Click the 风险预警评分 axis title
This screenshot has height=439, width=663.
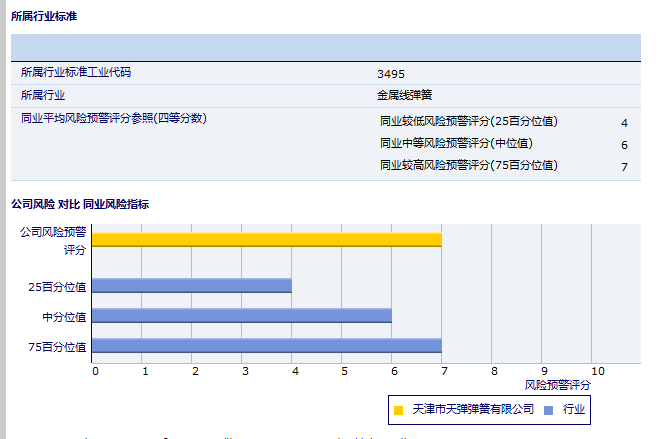(x=557, y=385)
